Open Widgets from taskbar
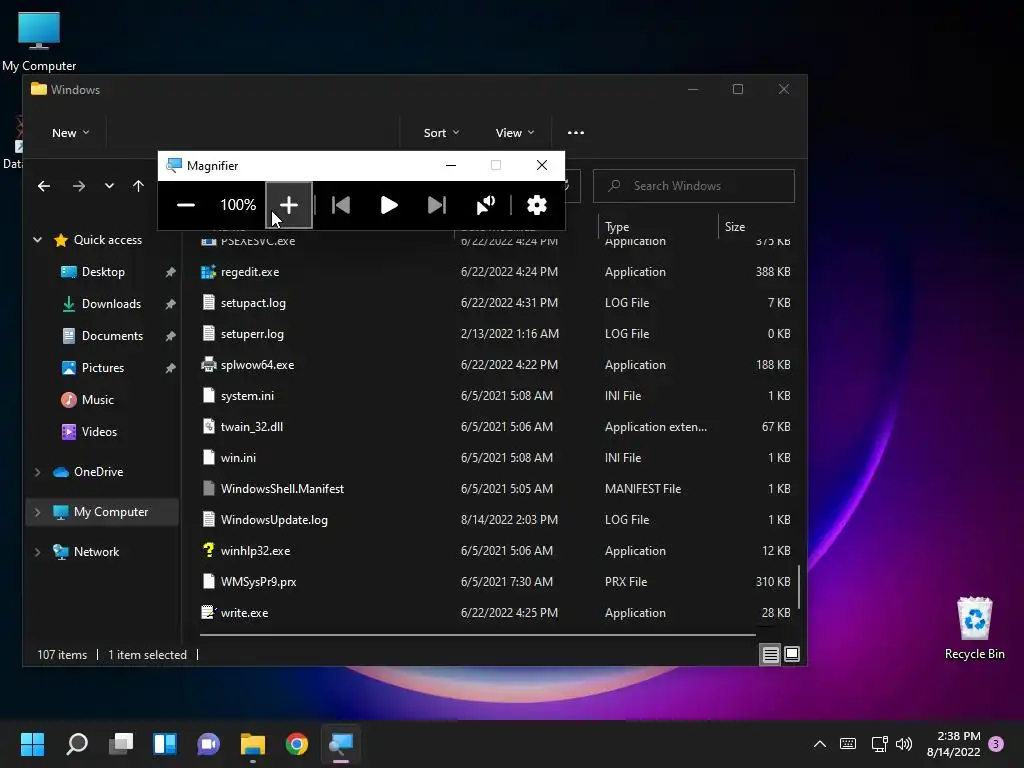 [x=165, y=744]
